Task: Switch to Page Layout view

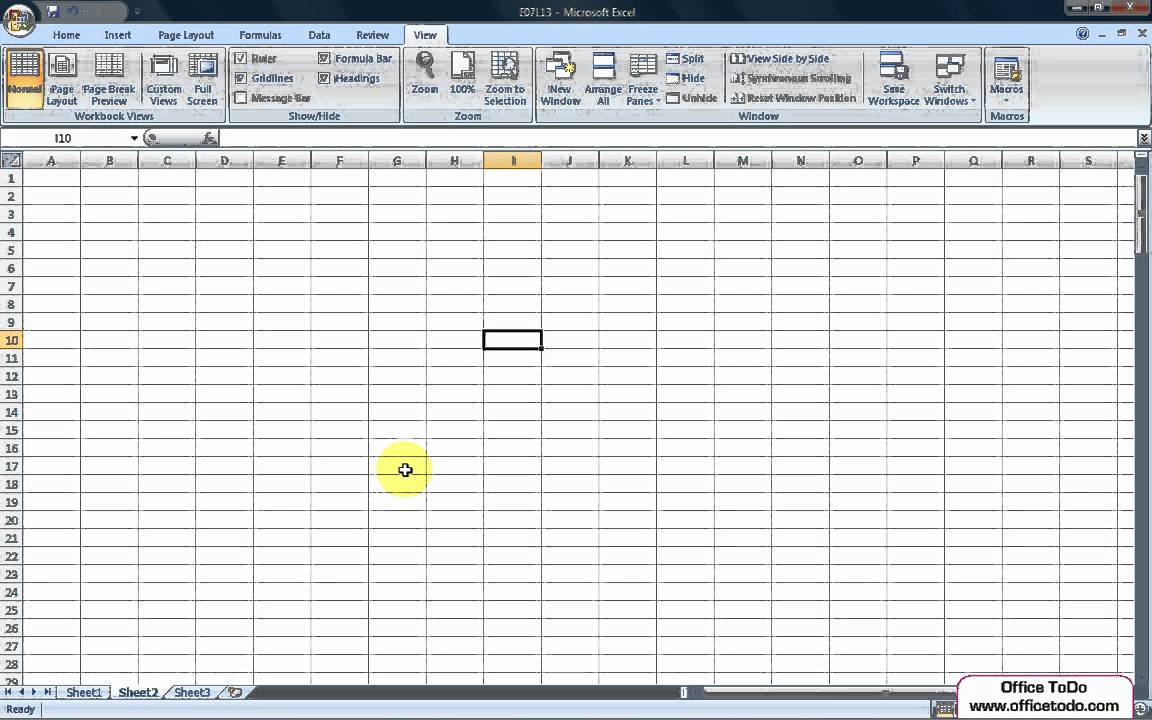Action: point(62,79)
